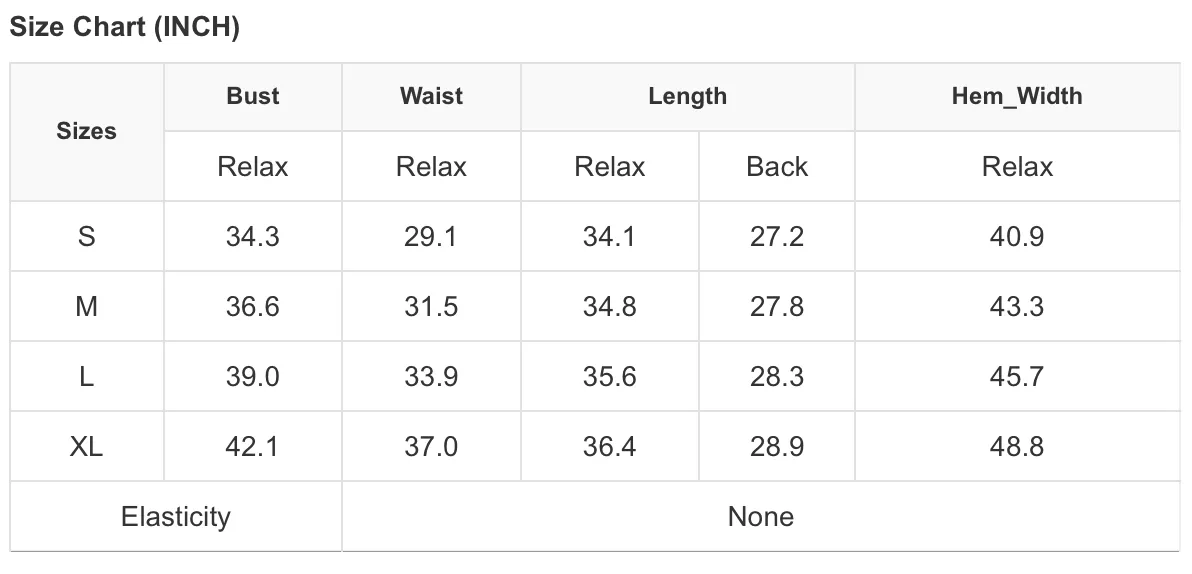The height and width of the screenshot is (574, 1192).
Task: Select the None elasticity value cell
Action: (761, 516)
